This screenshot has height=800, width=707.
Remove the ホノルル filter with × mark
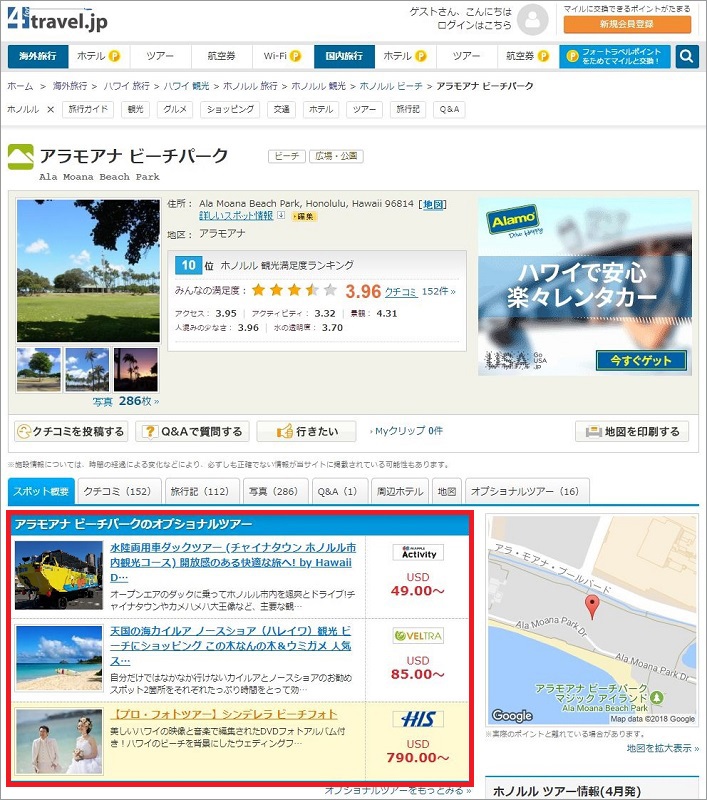click(x=50, y=109)
